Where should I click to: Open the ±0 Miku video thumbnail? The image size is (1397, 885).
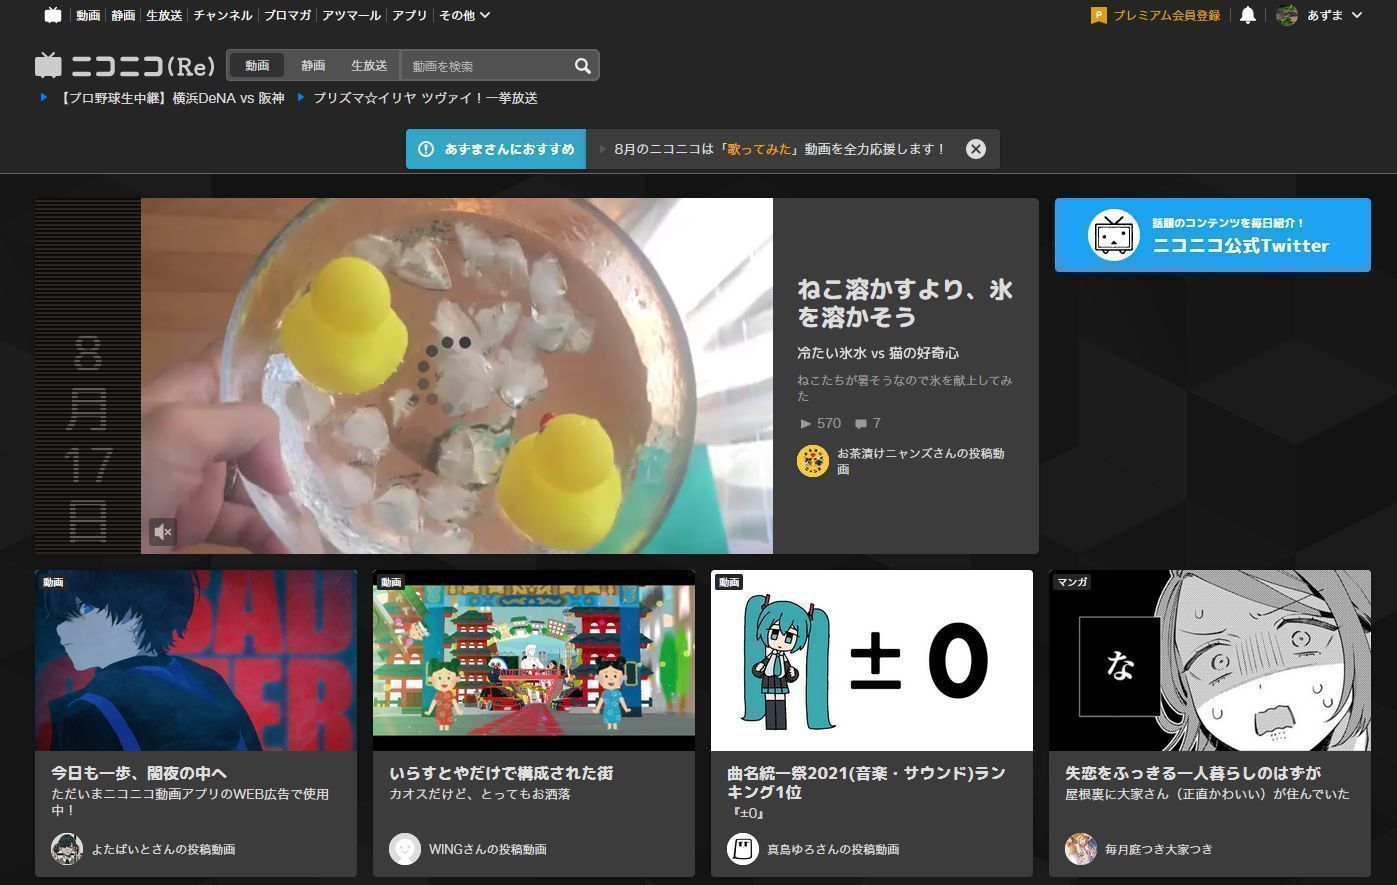(872, 660)
